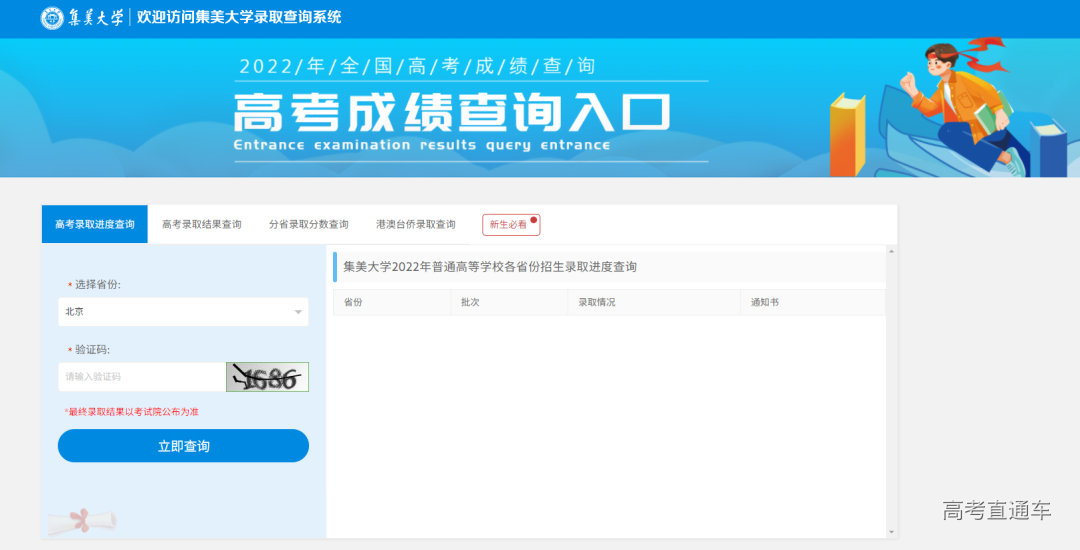1080x550 pixels.
Task: Click the red dot on 新生必看
Action: (x=534, y=219)
